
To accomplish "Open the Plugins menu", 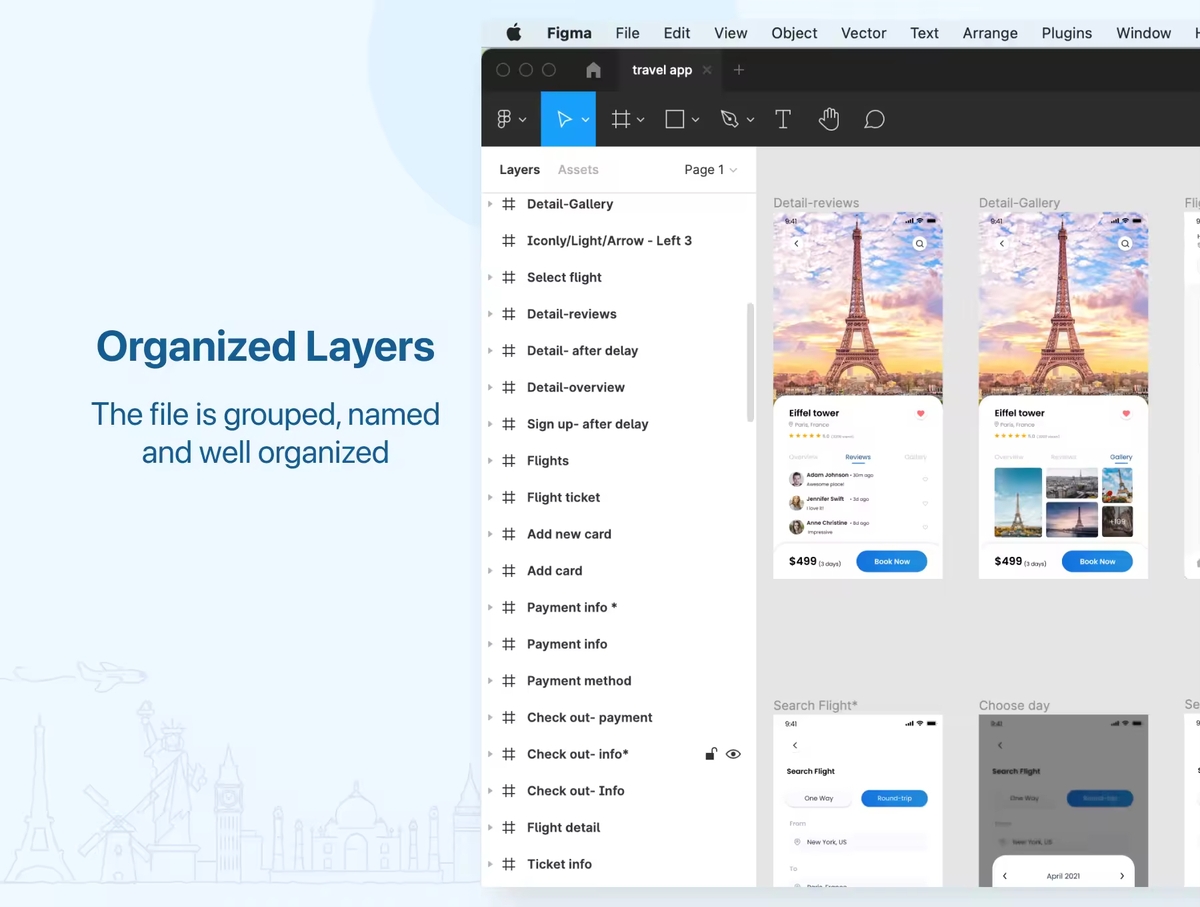I will point(1066,33).
